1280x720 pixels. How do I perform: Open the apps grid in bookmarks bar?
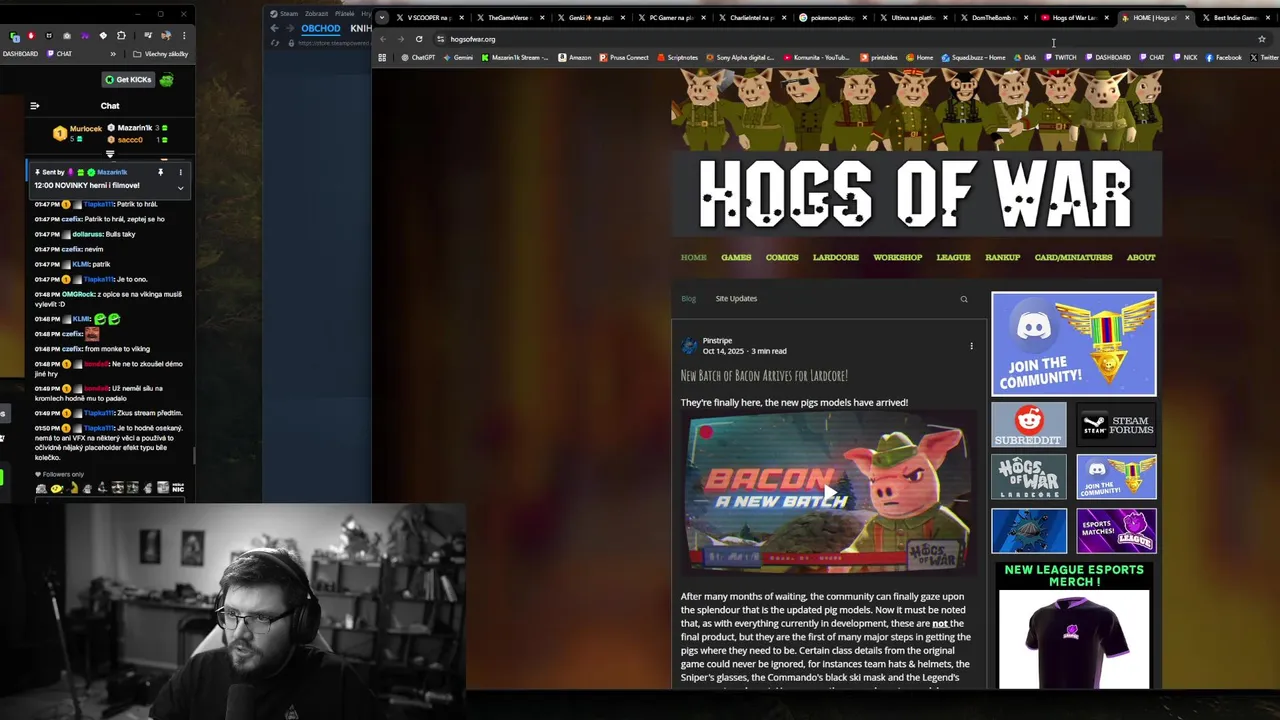pyautogui.click(x=382, y=58)
